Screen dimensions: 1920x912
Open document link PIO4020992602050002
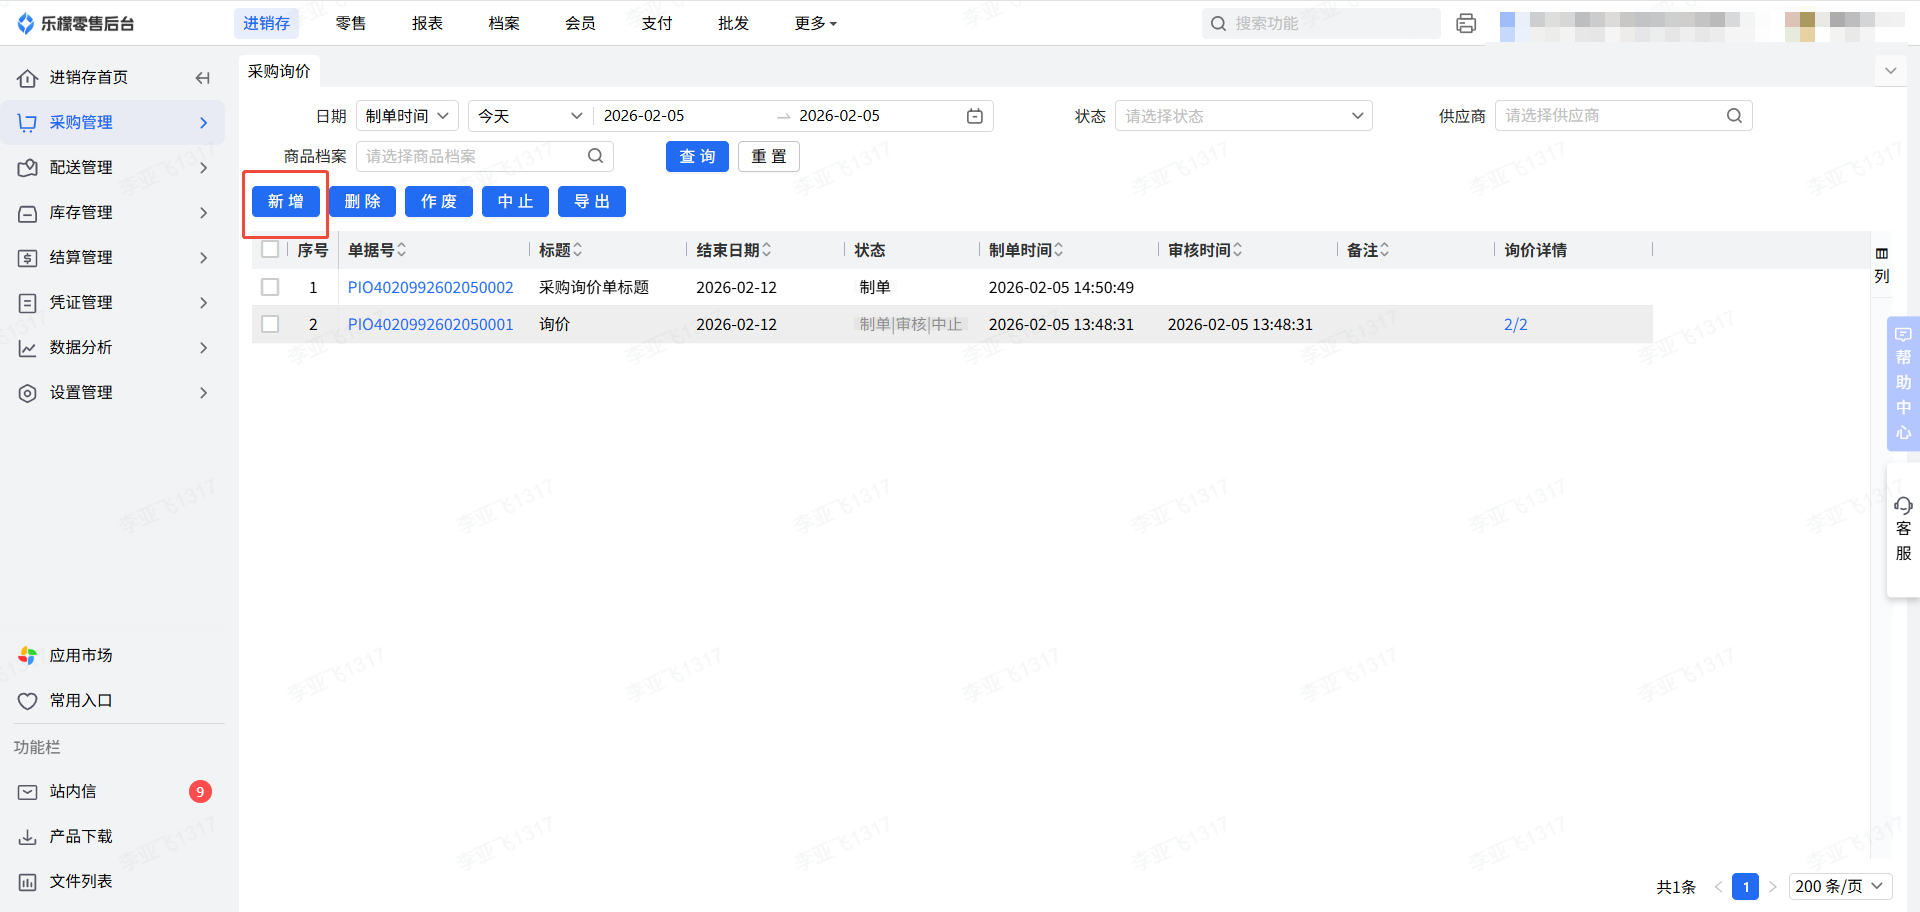[x=430, y=287]
